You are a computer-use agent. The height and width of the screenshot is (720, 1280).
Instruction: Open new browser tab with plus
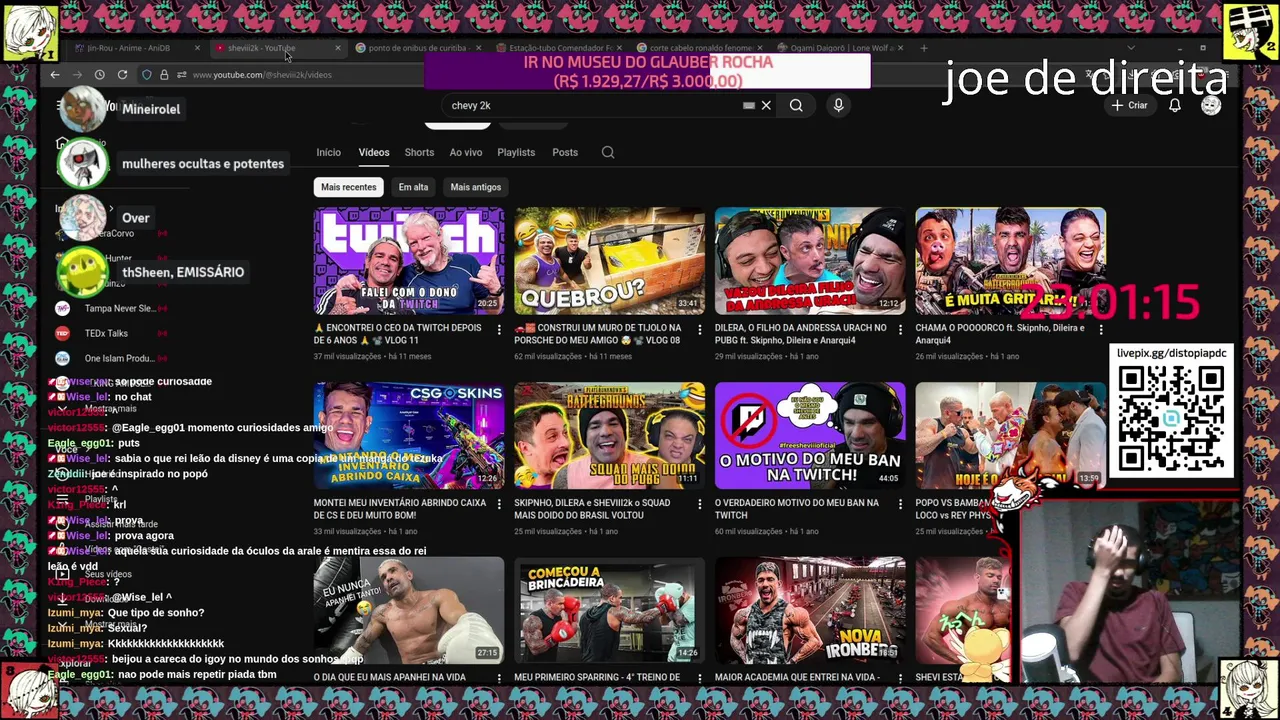923,47
